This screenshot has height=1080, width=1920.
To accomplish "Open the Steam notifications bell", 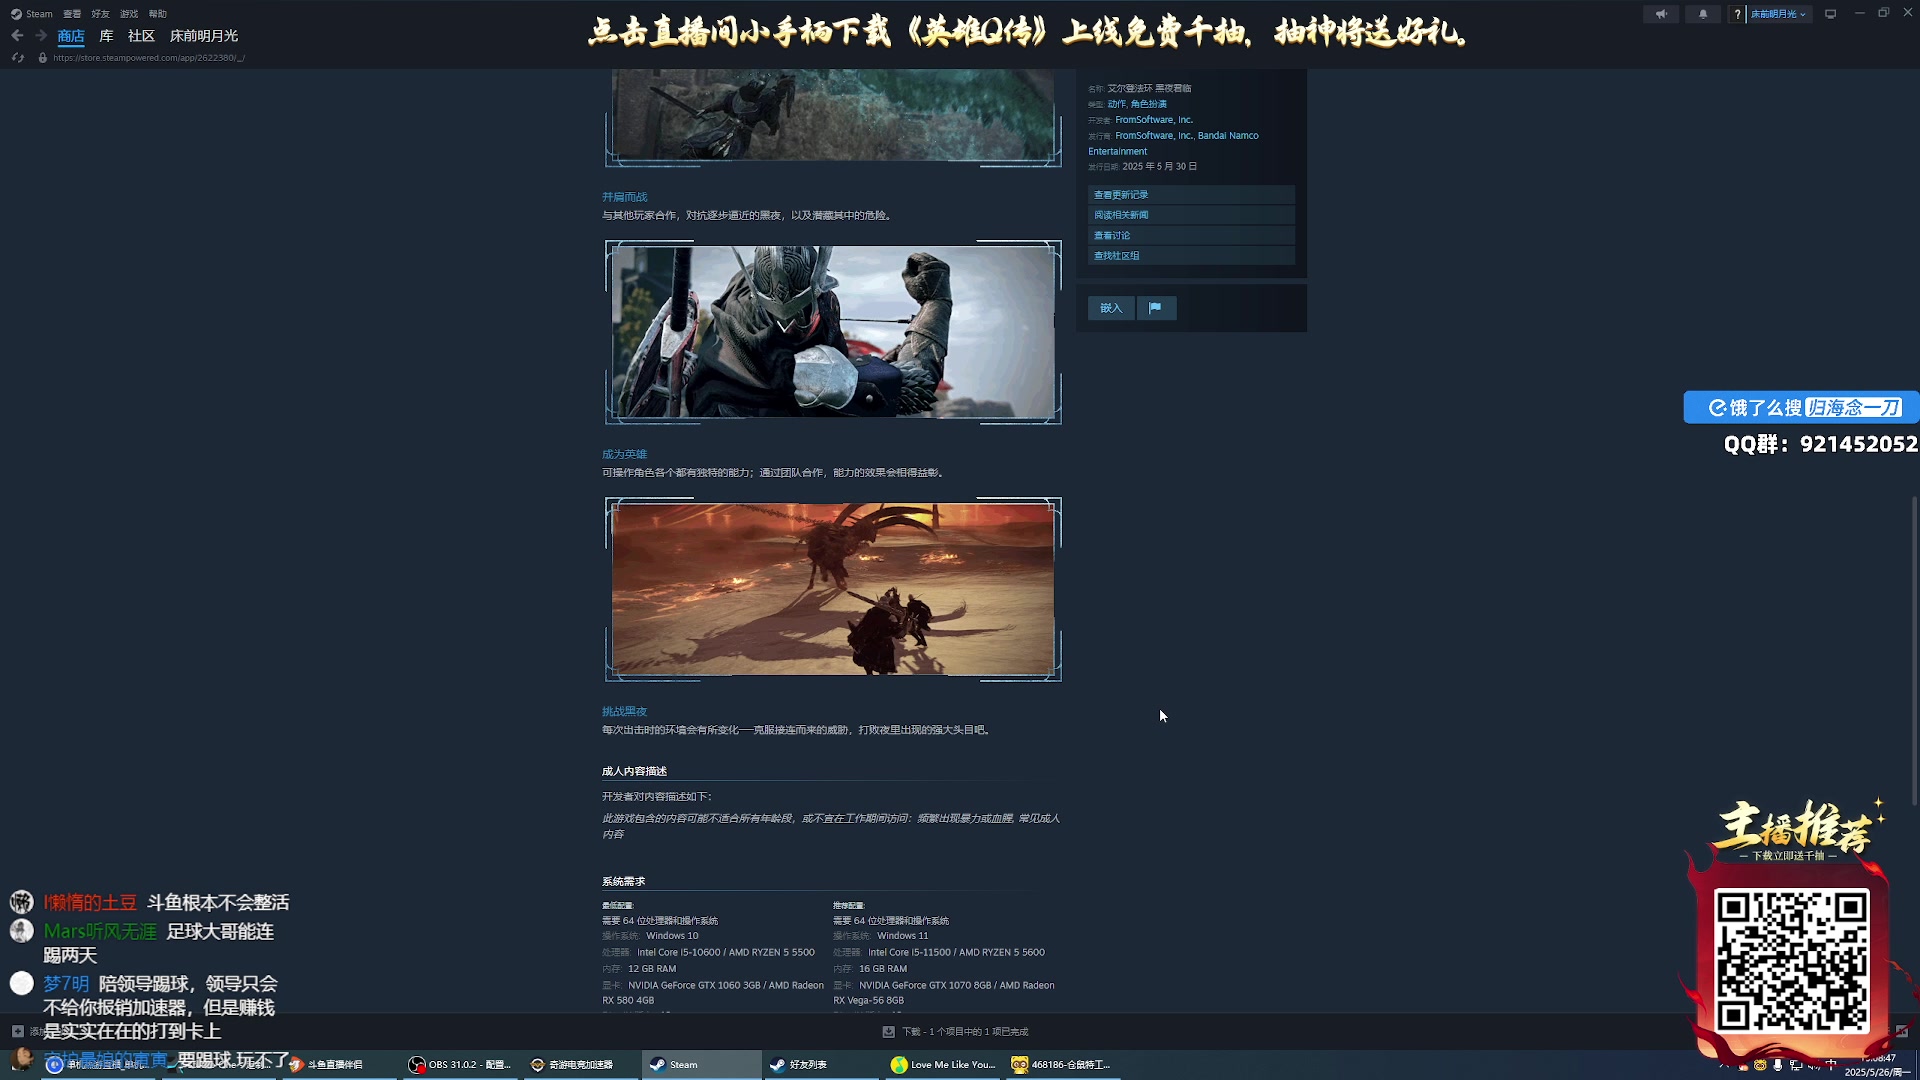I will point(1703,14).
